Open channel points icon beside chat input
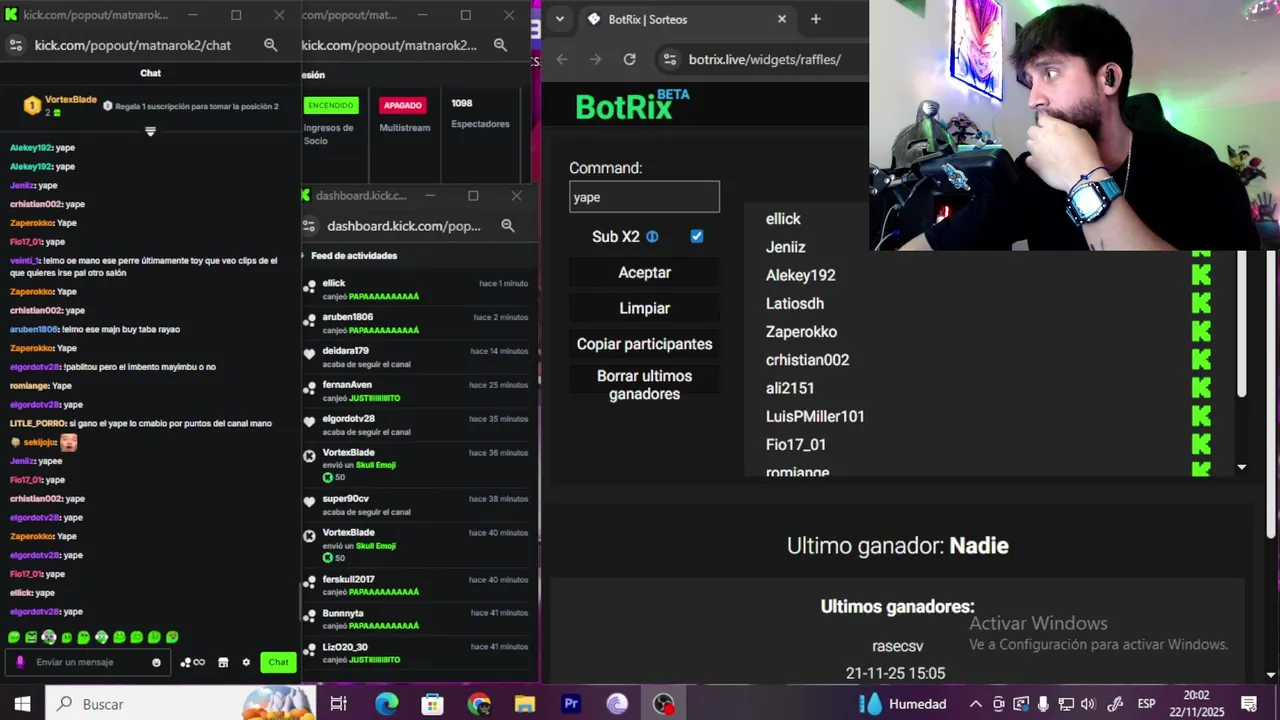Image resolution: width=1280 pixels, height=720 pixels. click(x=192, y=662)
